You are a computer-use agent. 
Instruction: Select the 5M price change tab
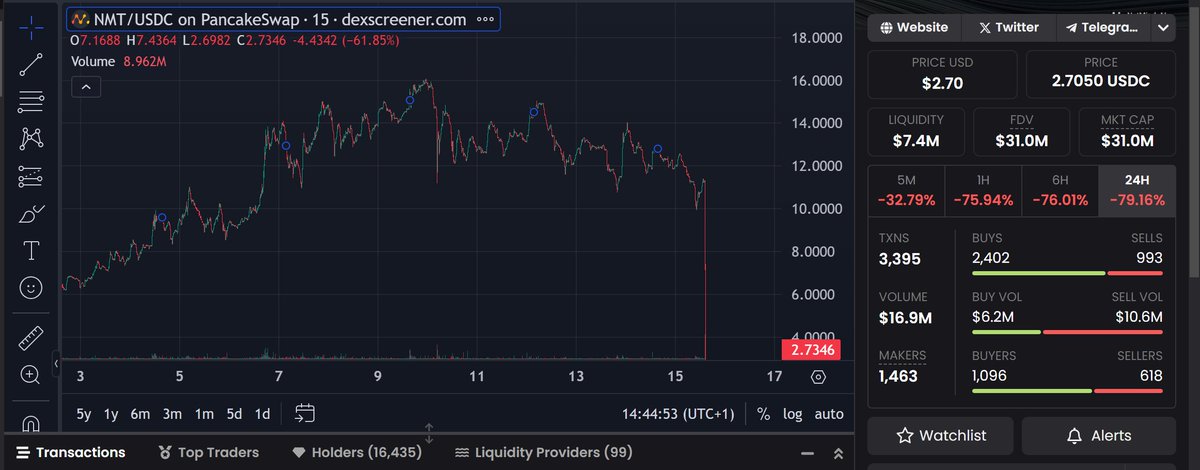[906, 190]
